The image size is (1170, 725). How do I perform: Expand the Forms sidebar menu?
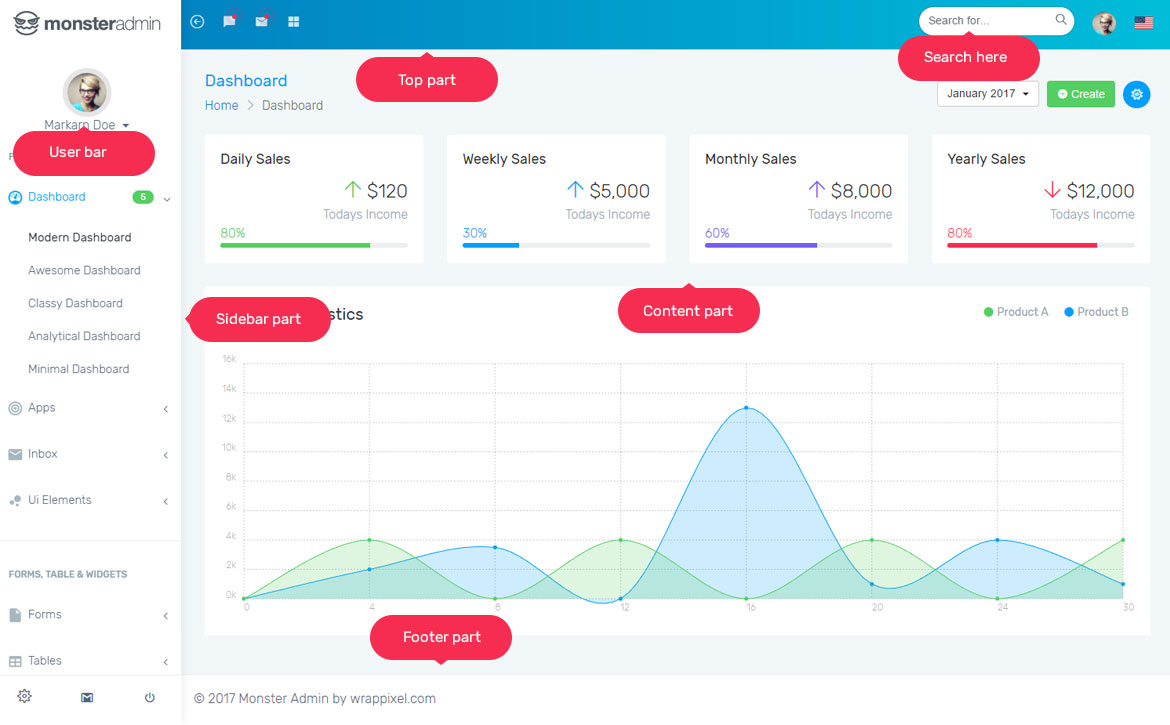[x=44, y=615]
